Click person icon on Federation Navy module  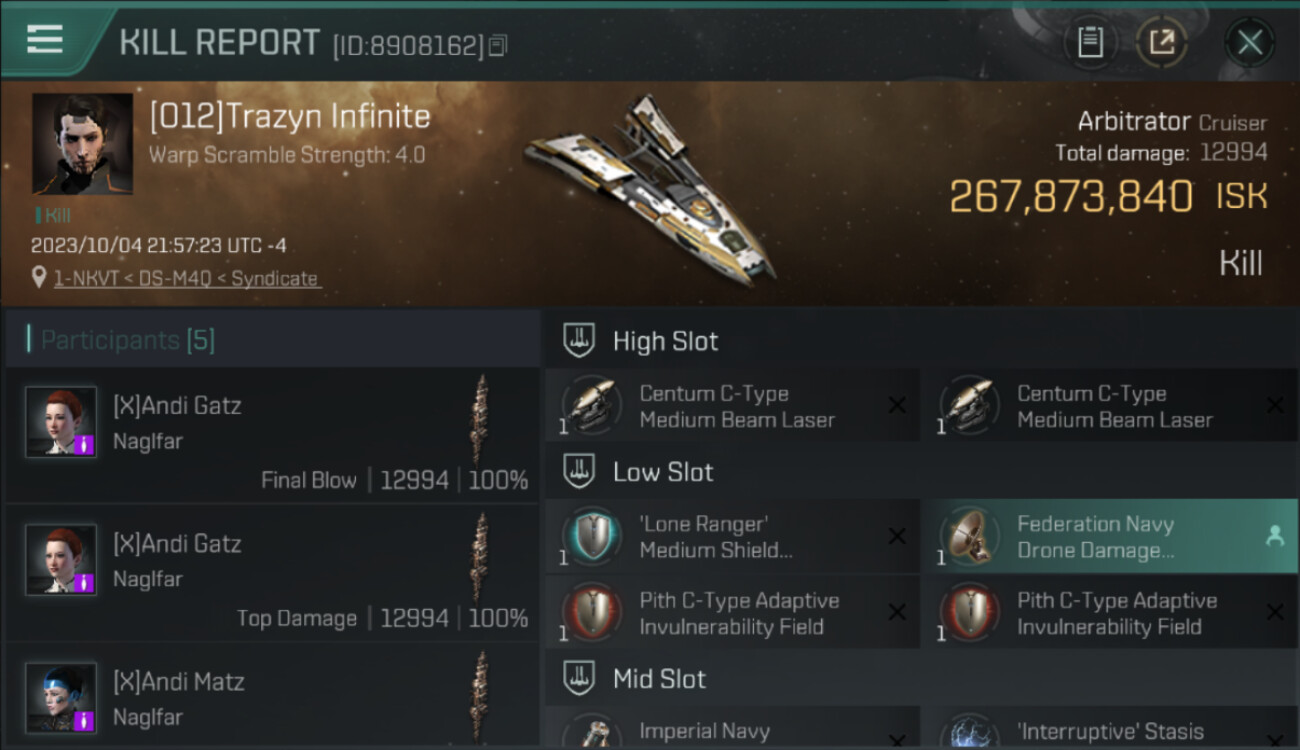1275,537
